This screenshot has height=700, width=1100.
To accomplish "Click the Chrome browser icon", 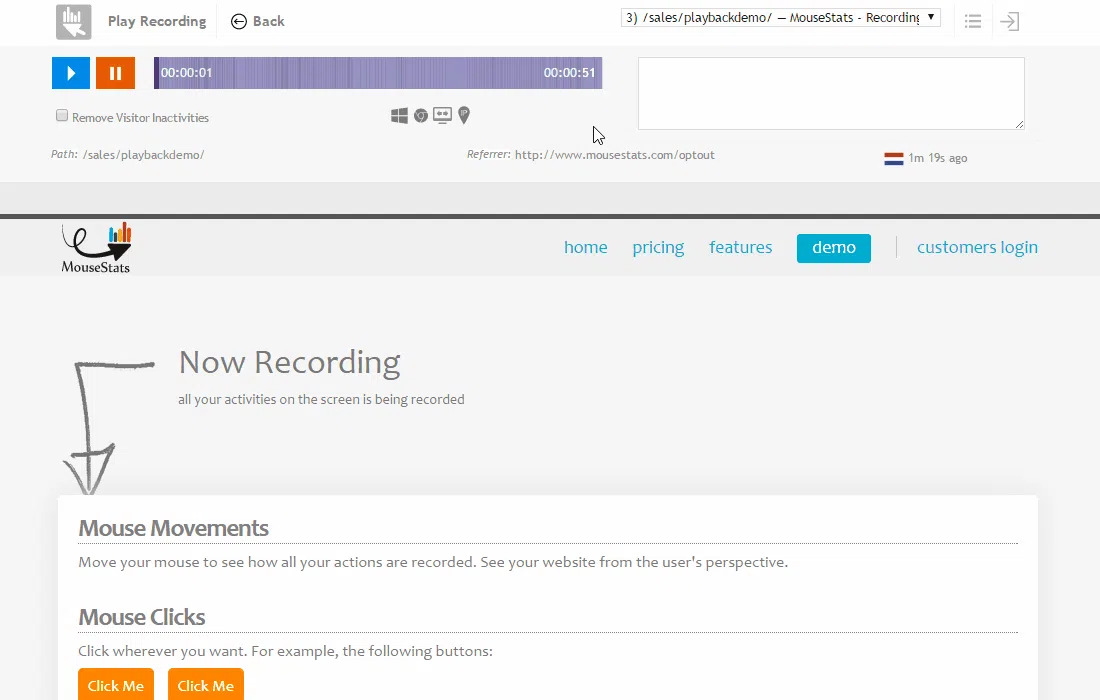I will [x=421, y=116].
